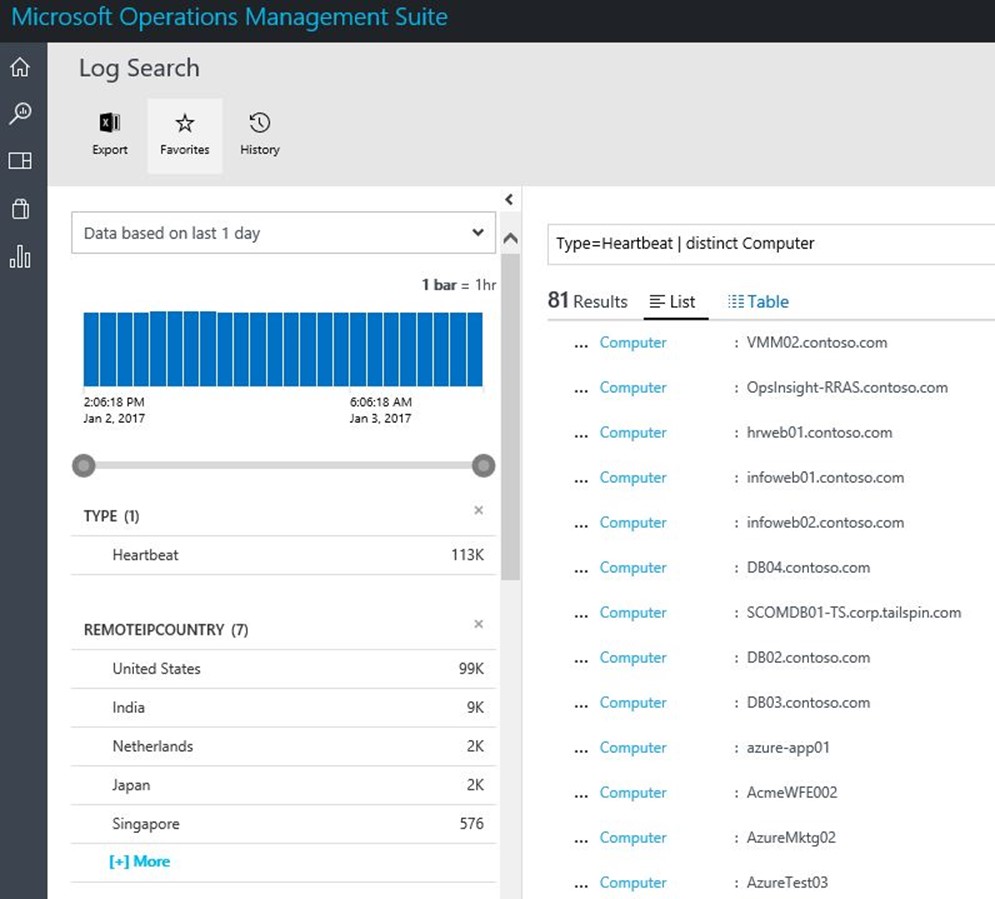Image resolution: width=995 pixels, height=899 pixels.
Task: Filter by United States country
Action: pos(283,669)
